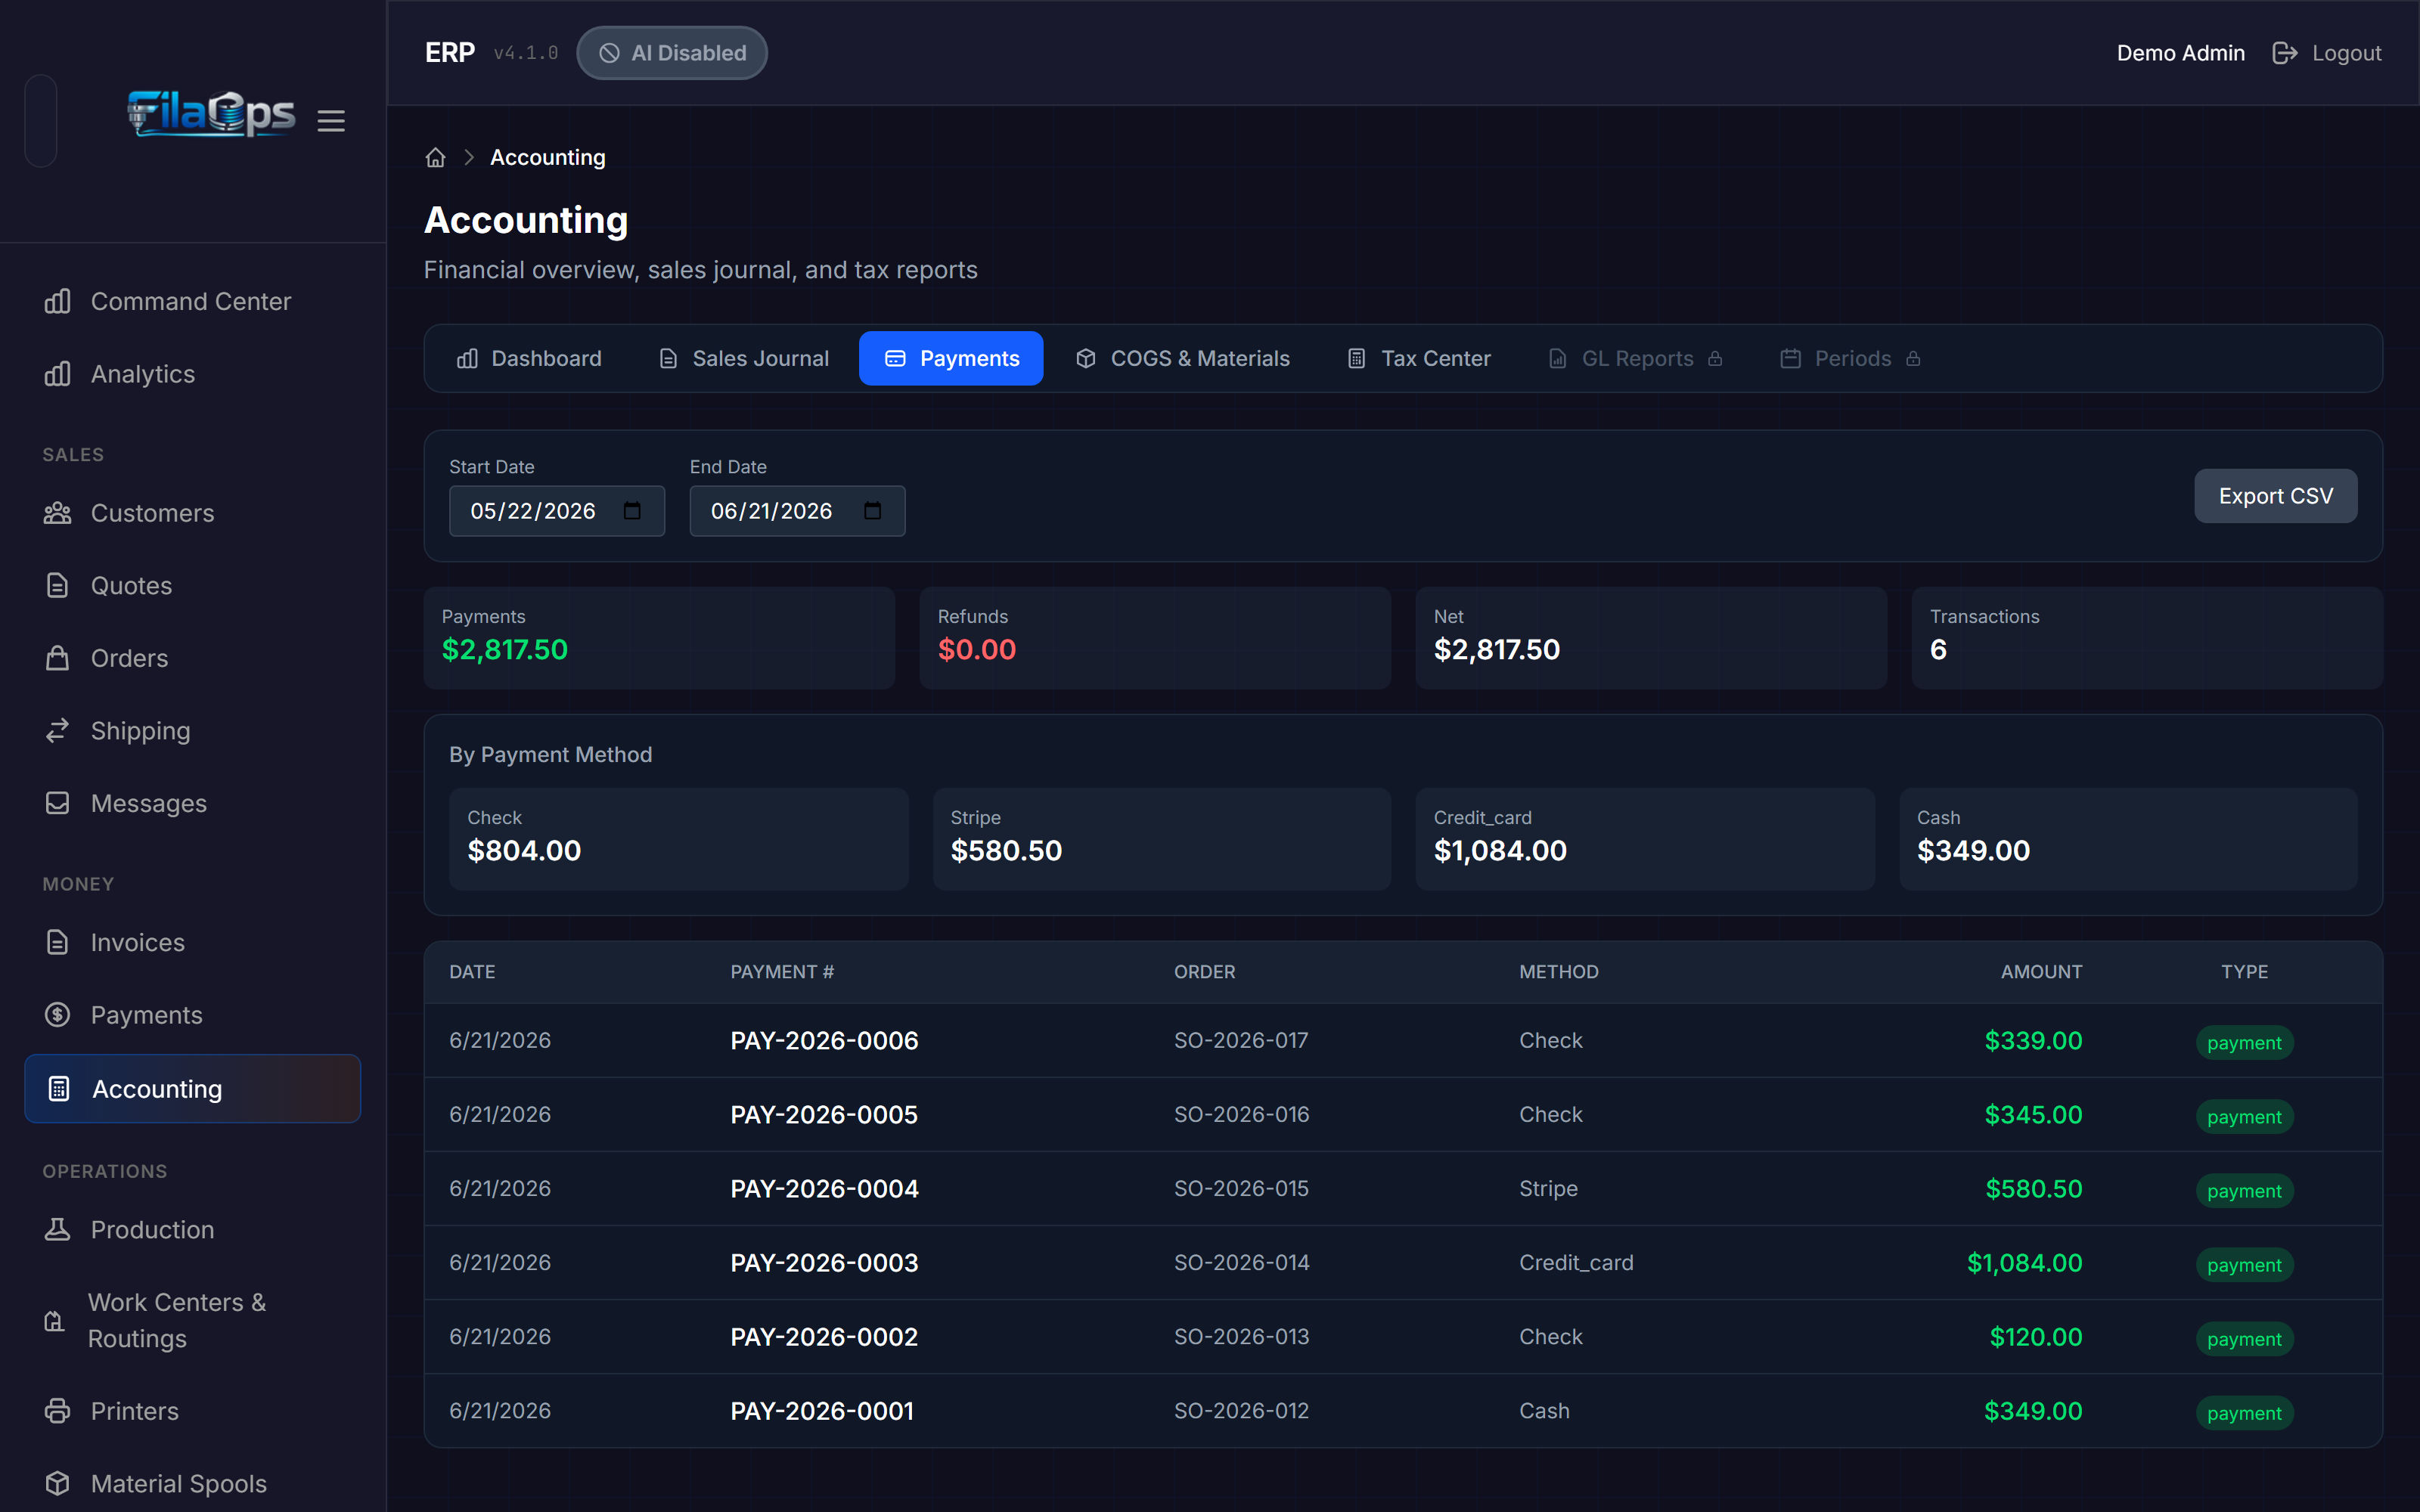This screenshot has height=1512, width=2420.
Task: Click the AMOUNT column header
Action: pyautogui.click(x=2041, y=972)
